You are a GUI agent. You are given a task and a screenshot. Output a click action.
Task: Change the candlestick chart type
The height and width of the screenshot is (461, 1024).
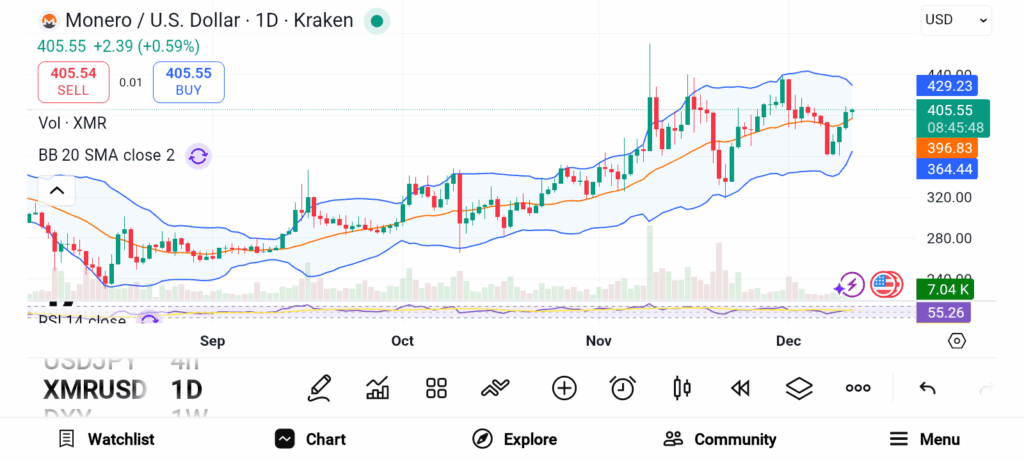pyautogui.click(x=682, y=388)
